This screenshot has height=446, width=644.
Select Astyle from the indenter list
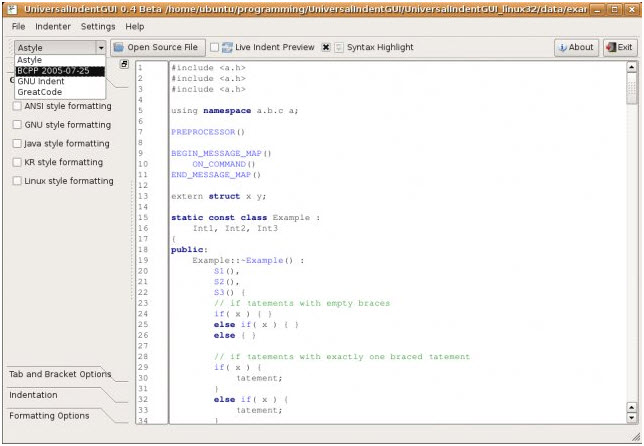pos(60,60)
